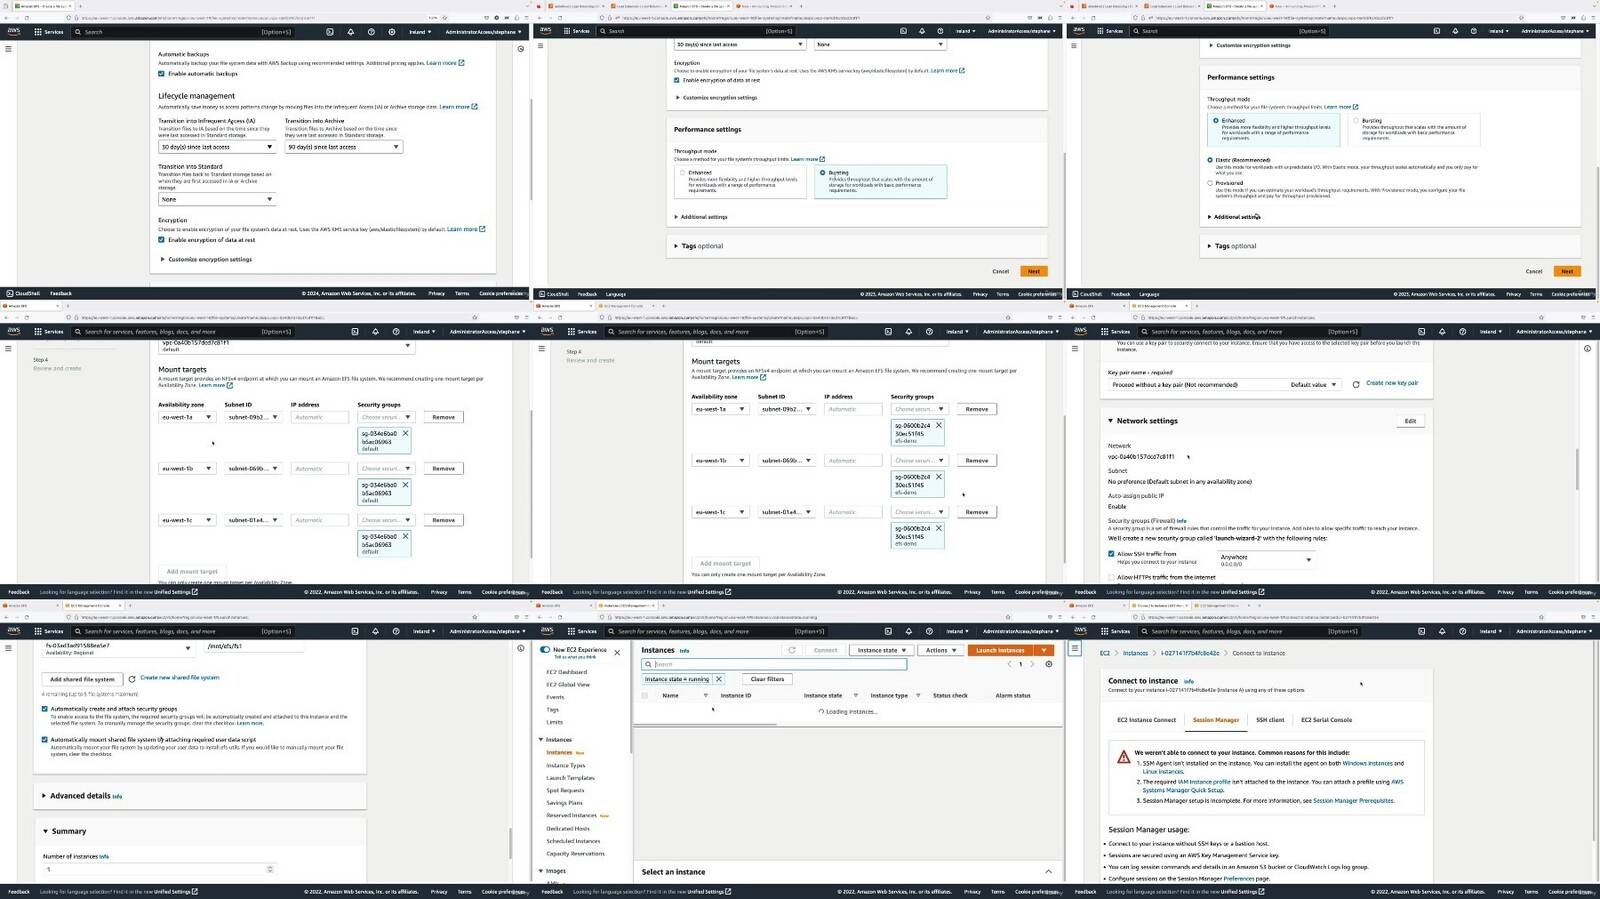Click Add shared file system button
Viewport: 1600px width, 899px height.
tap(82, 679)
